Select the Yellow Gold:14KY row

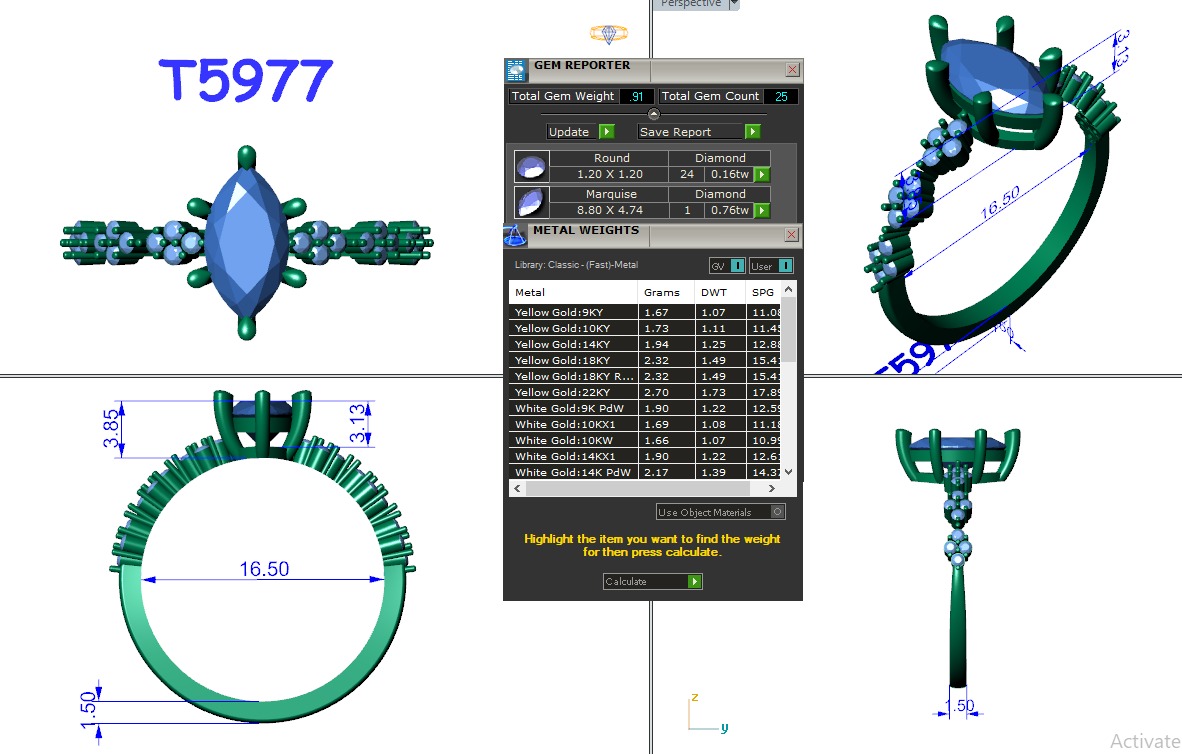pos(645,344)
